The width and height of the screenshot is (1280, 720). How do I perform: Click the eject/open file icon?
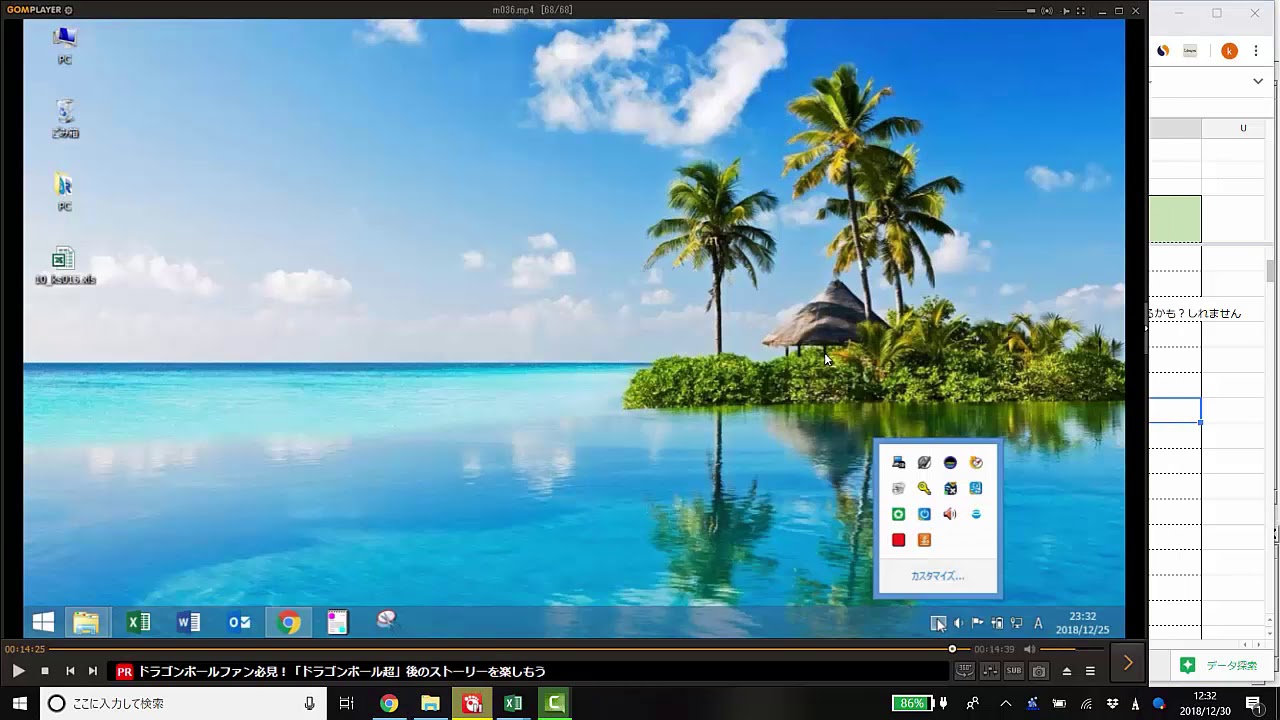pyautogui.click(x=1066, y=671)
